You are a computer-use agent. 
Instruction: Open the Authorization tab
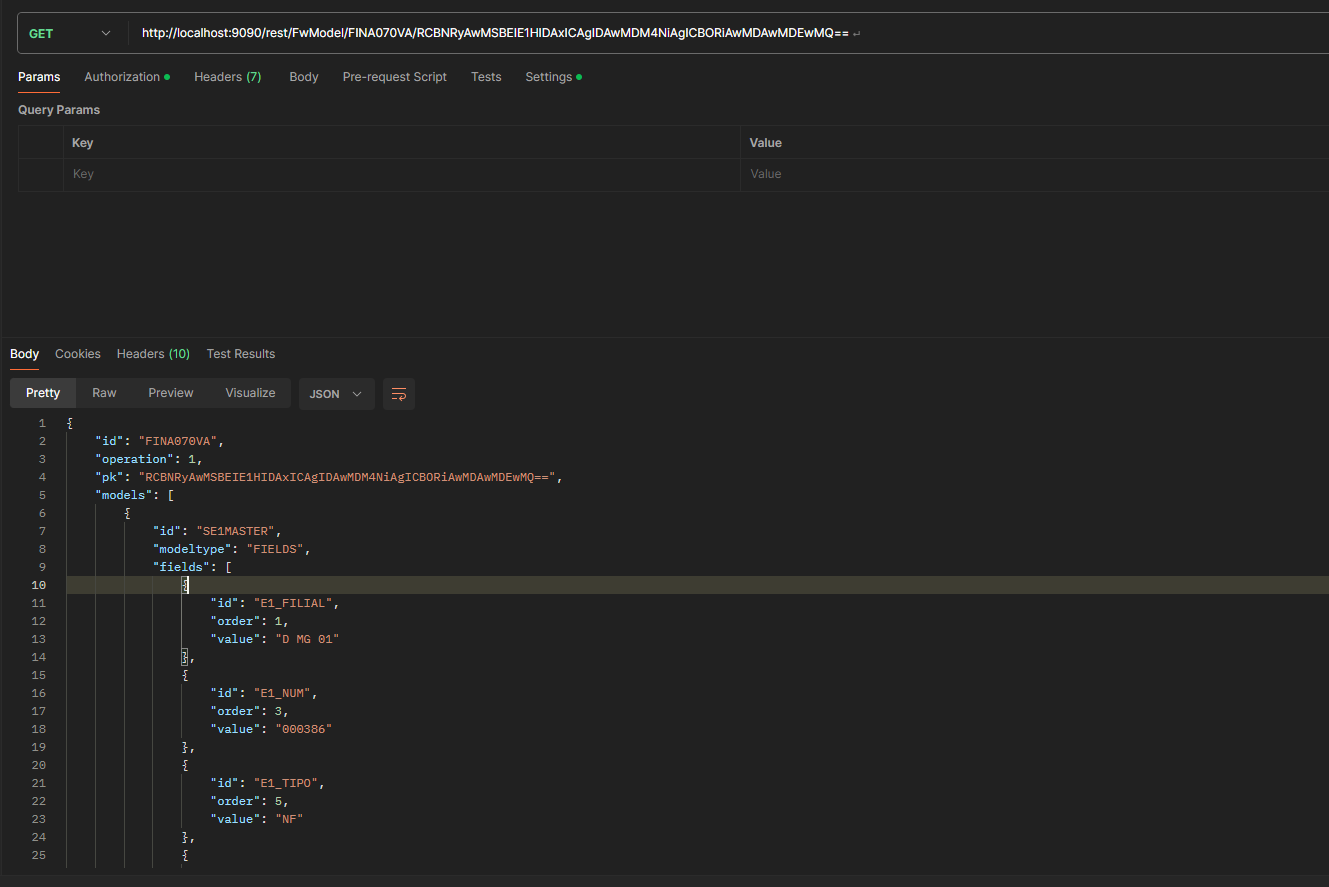[126, 77]
